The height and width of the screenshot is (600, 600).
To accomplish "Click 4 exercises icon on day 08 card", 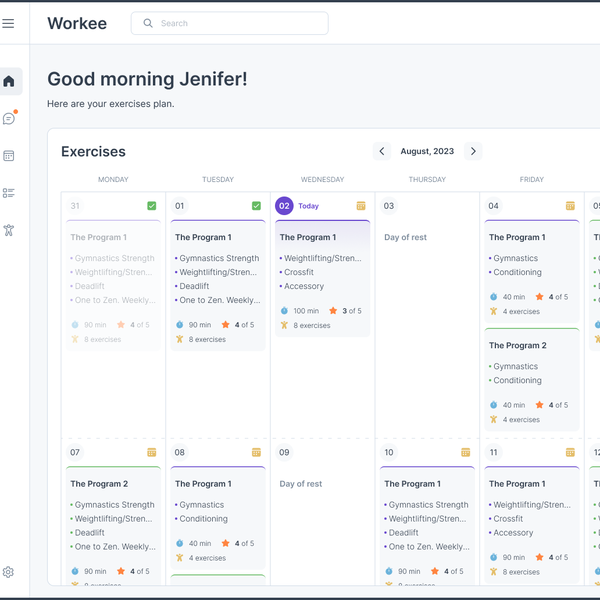I will (179, 558).
